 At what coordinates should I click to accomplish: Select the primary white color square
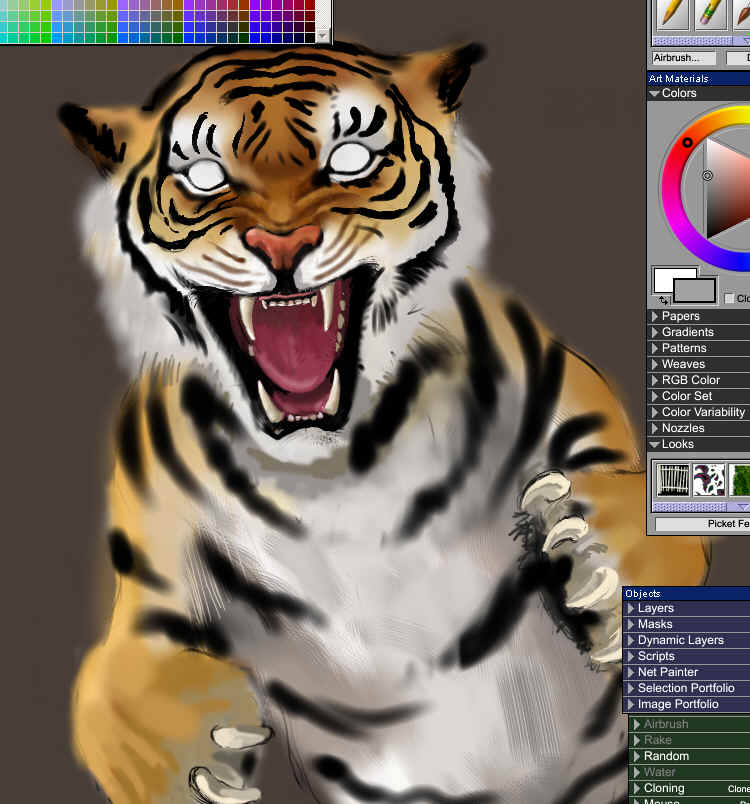pyautogui.click(x=666, y=279)
